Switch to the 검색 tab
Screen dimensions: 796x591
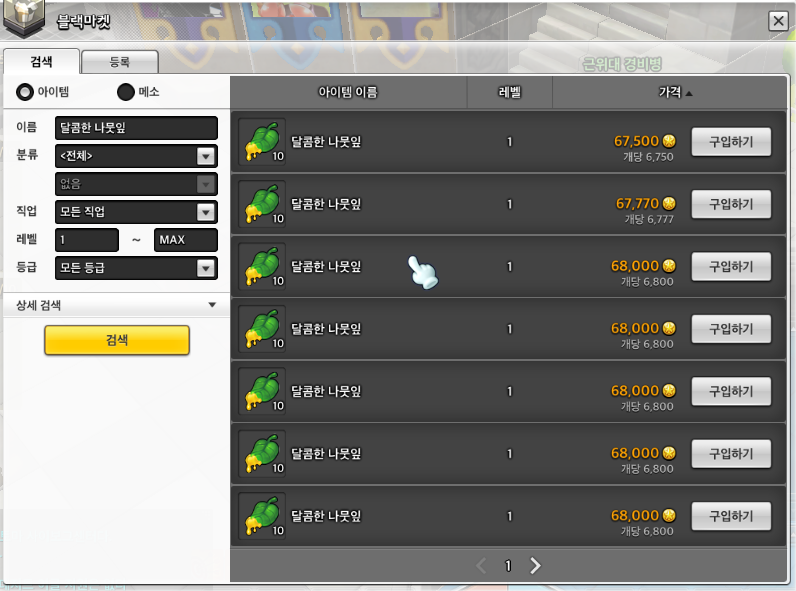coord(41,61)
